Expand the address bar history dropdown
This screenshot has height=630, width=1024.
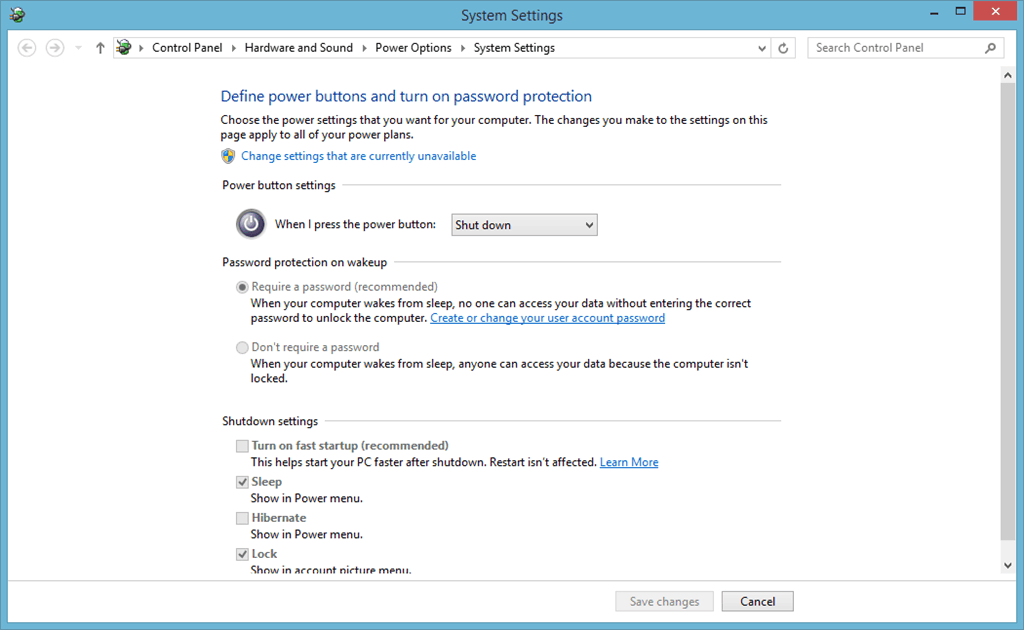click(761, 48)
